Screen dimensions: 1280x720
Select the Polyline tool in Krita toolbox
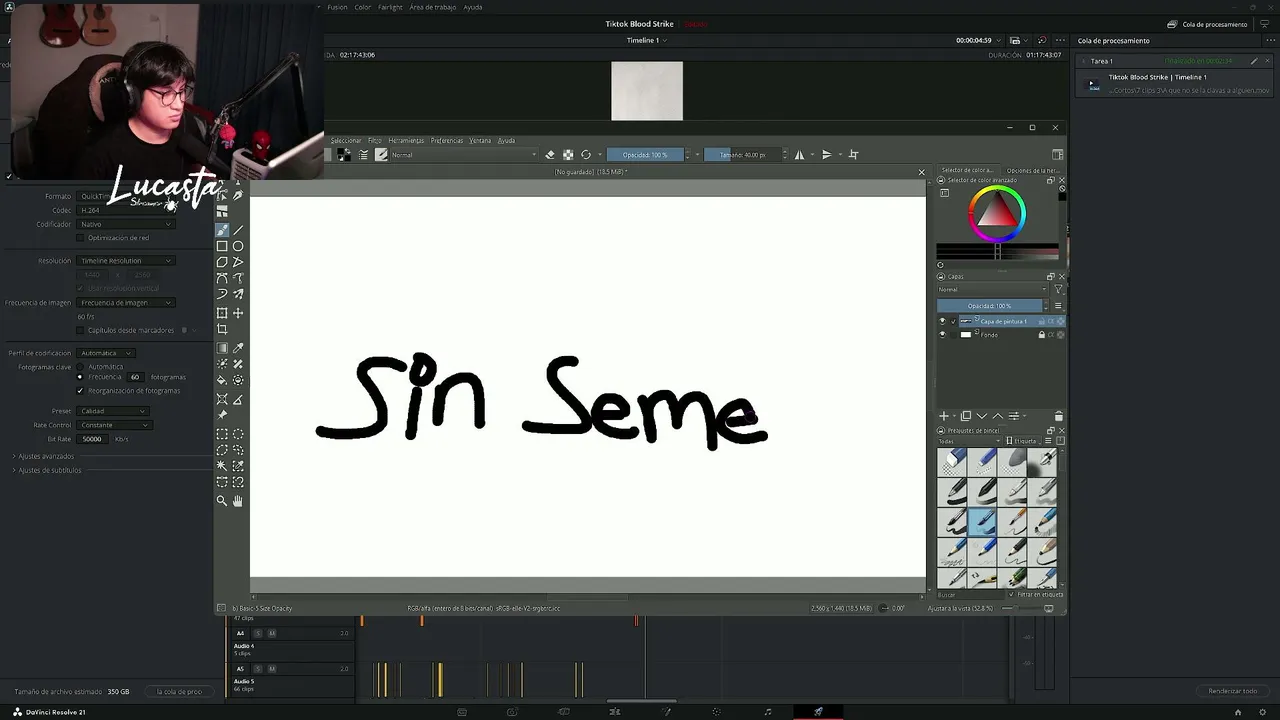coord(238,262)
